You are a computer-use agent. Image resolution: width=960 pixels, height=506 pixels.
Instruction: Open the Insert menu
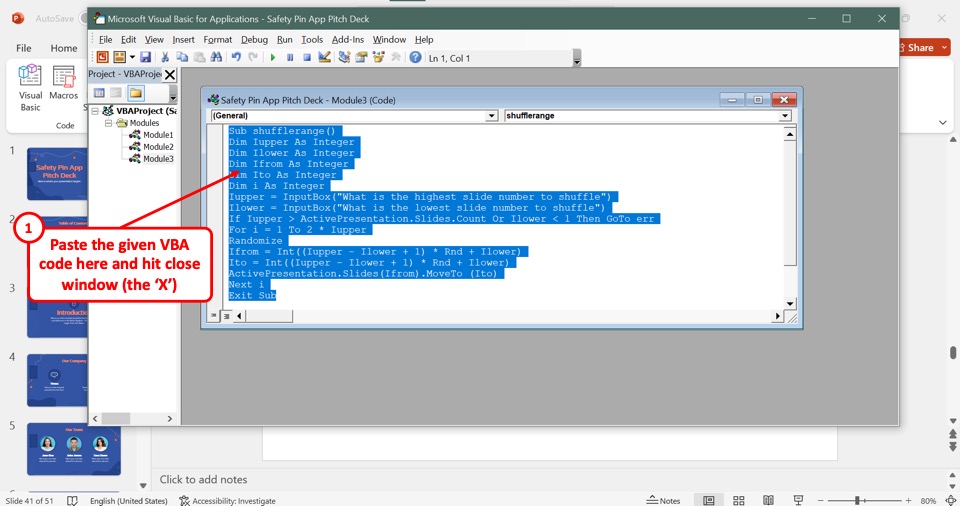coord(183,39)
